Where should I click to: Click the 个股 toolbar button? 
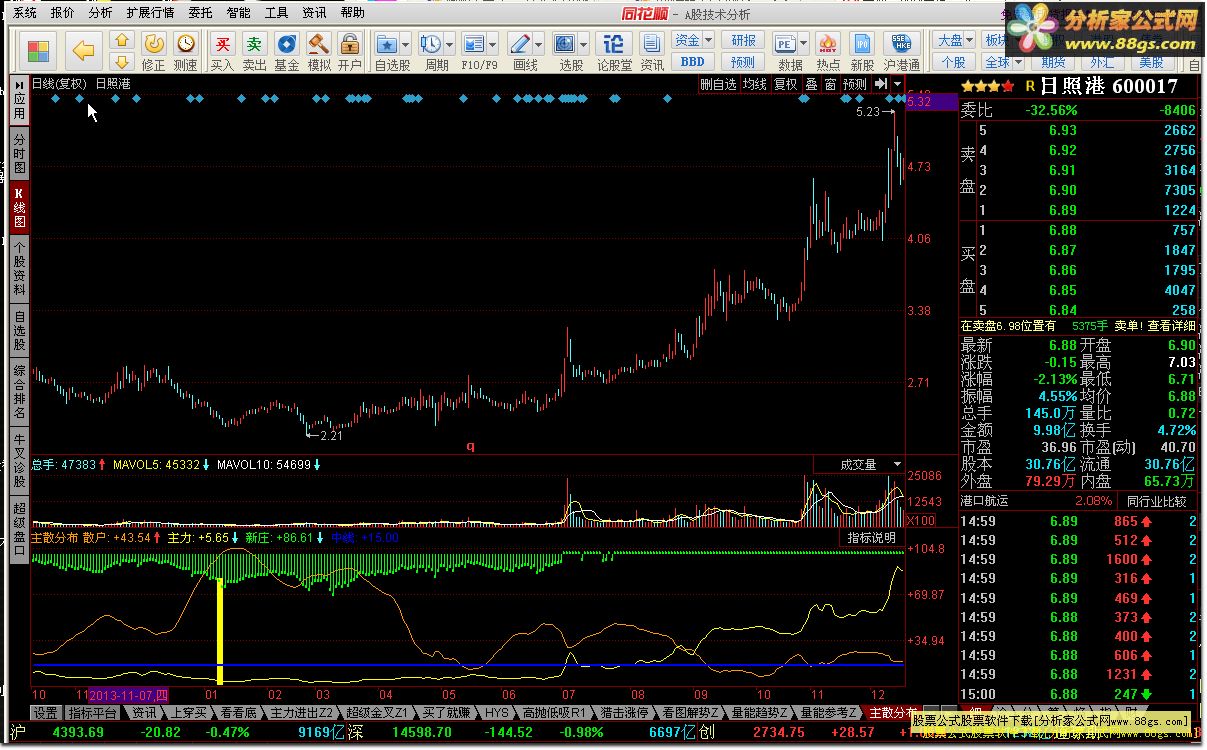[x=955, y=61]
